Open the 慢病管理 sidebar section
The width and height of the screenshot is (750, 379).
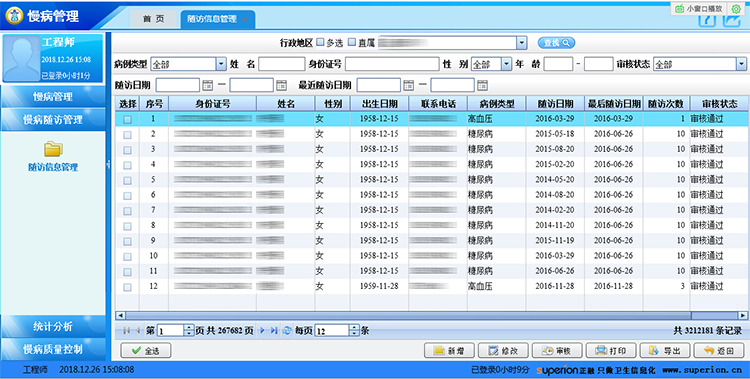(x=53, y=97)
